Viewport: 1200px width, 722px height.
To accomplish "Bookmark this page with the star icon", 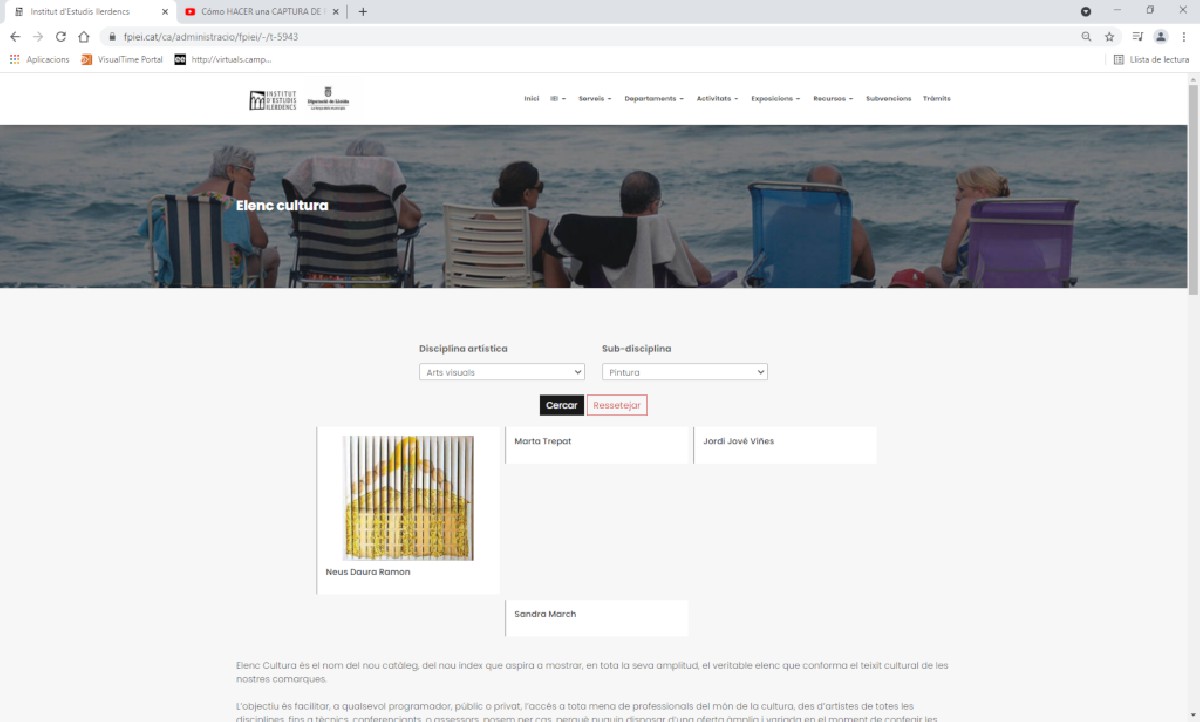I will [x=1110, y=37].
